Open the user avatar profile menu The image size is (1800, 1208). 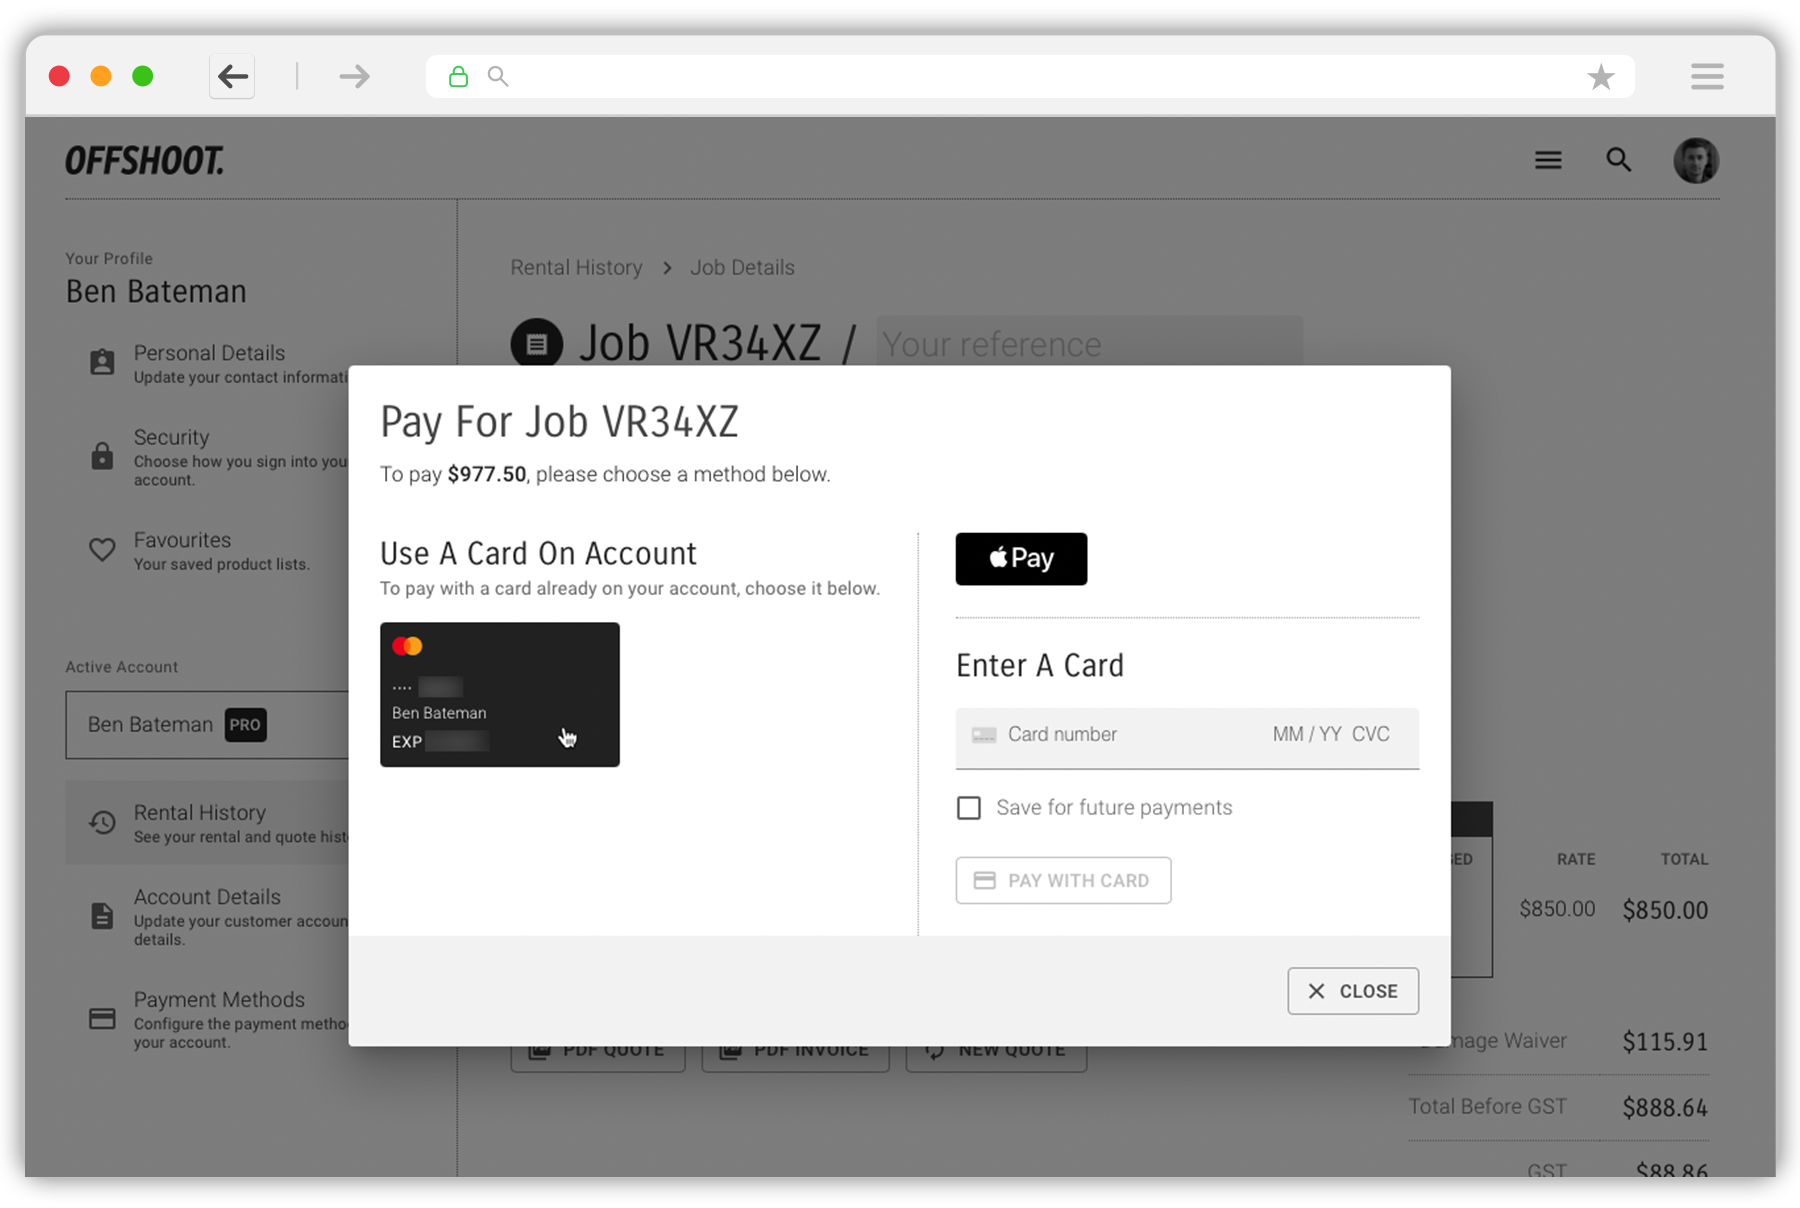(x=1696, y=160)
